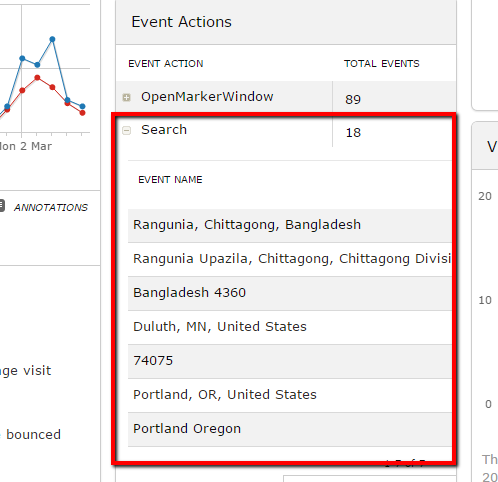Click the OpenMarkerWindow event action row
Image resolution: width=498 pixels, height=482 pixels.
[286, 97]
